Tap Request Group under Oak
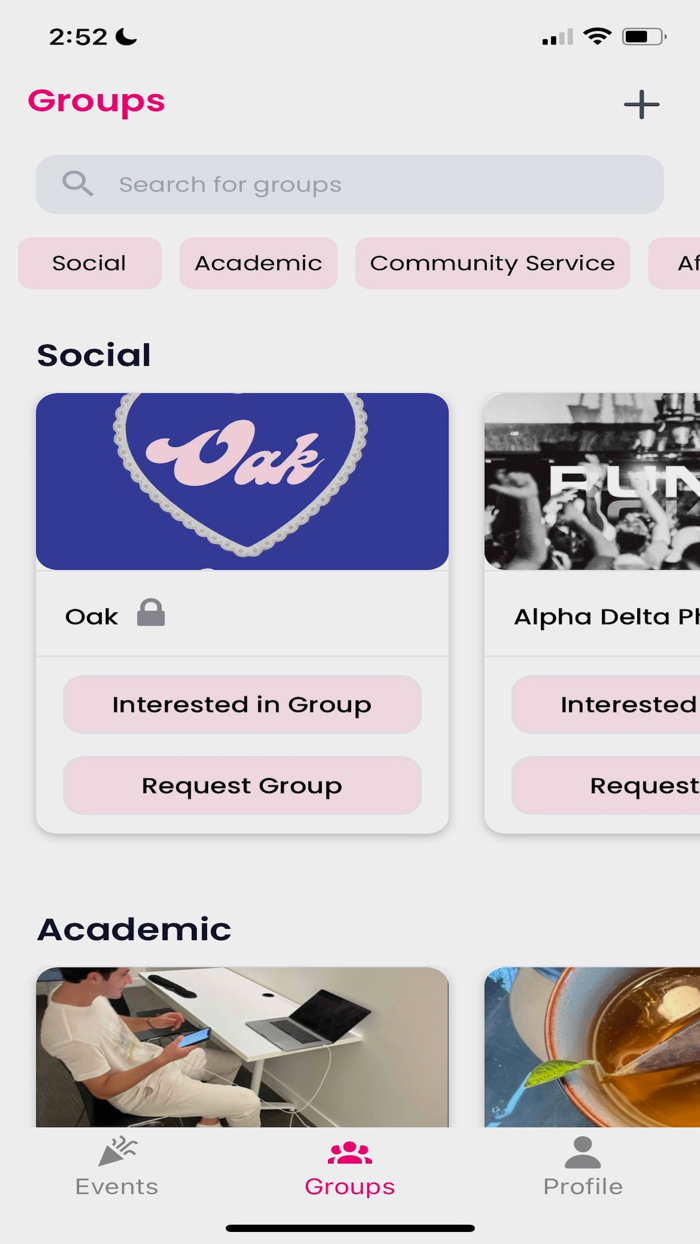The height and width of the screenshot is (1244, 700). pyautogui.click(x=242, y=785)
